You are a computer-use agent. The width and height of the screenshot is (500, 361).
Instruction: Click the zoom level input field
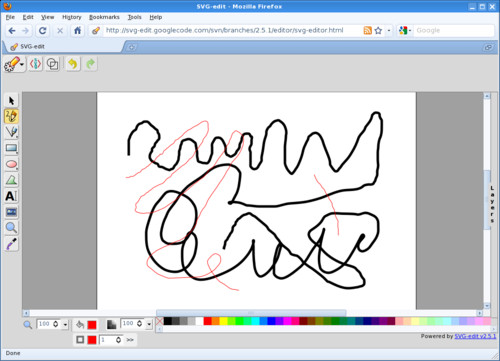(x=45, y=324)
